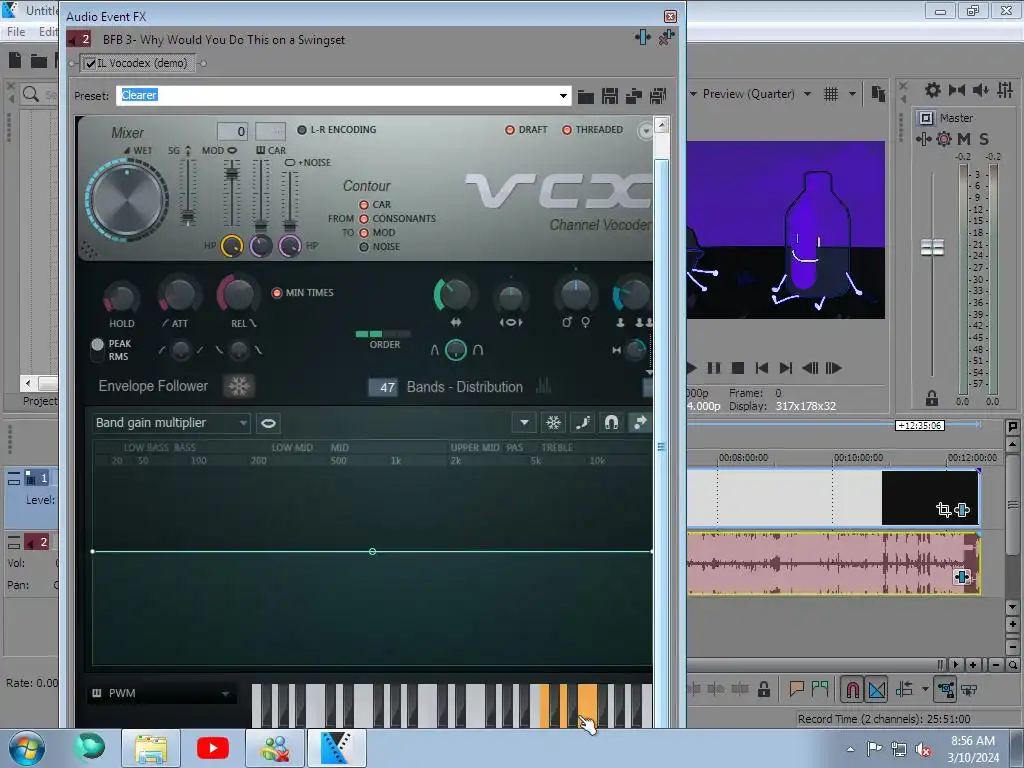Select the Contour CAR radio option

click(x=364, y=205)
